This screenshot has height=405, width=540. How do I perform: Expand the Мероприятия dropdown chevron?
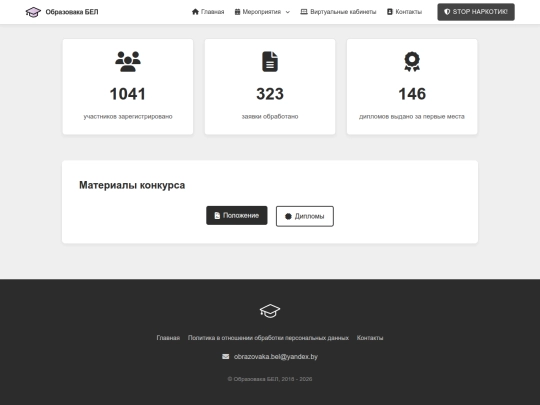[x=288, y=12]
